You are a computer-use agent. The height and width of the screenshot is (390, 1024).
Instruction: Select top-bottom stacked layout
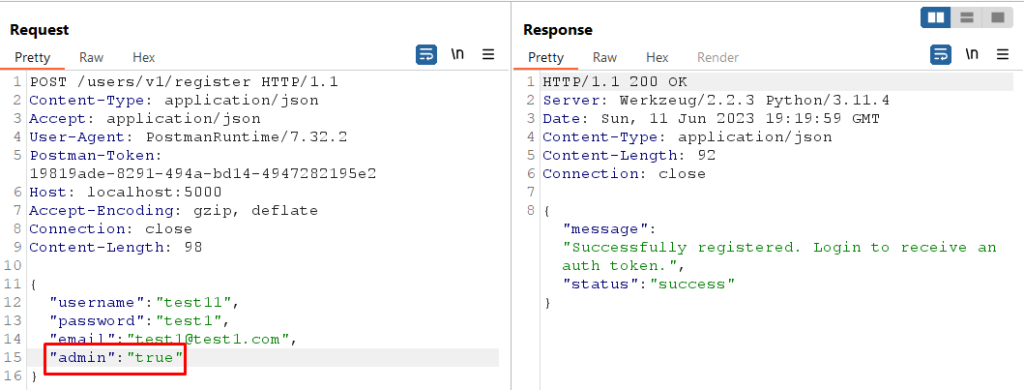pyautogui.click(x=967, y=18)
